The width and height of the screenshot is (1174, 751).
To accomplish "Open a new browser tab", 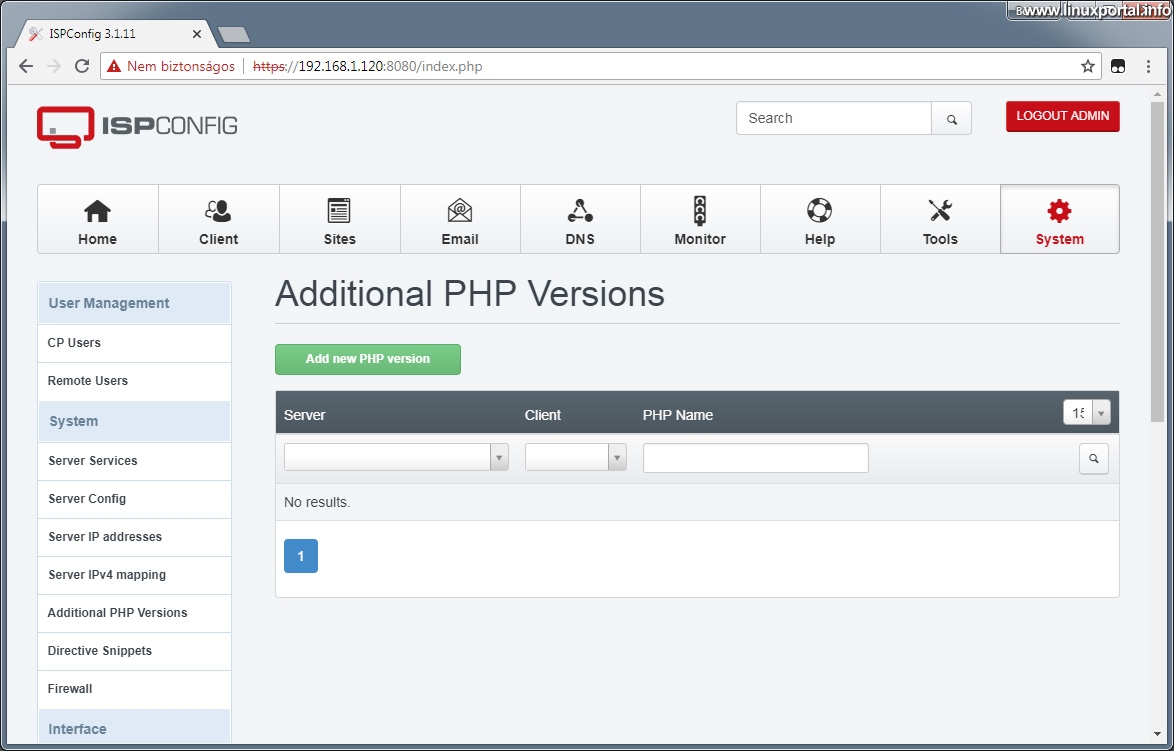I will (x=234, y=34).
